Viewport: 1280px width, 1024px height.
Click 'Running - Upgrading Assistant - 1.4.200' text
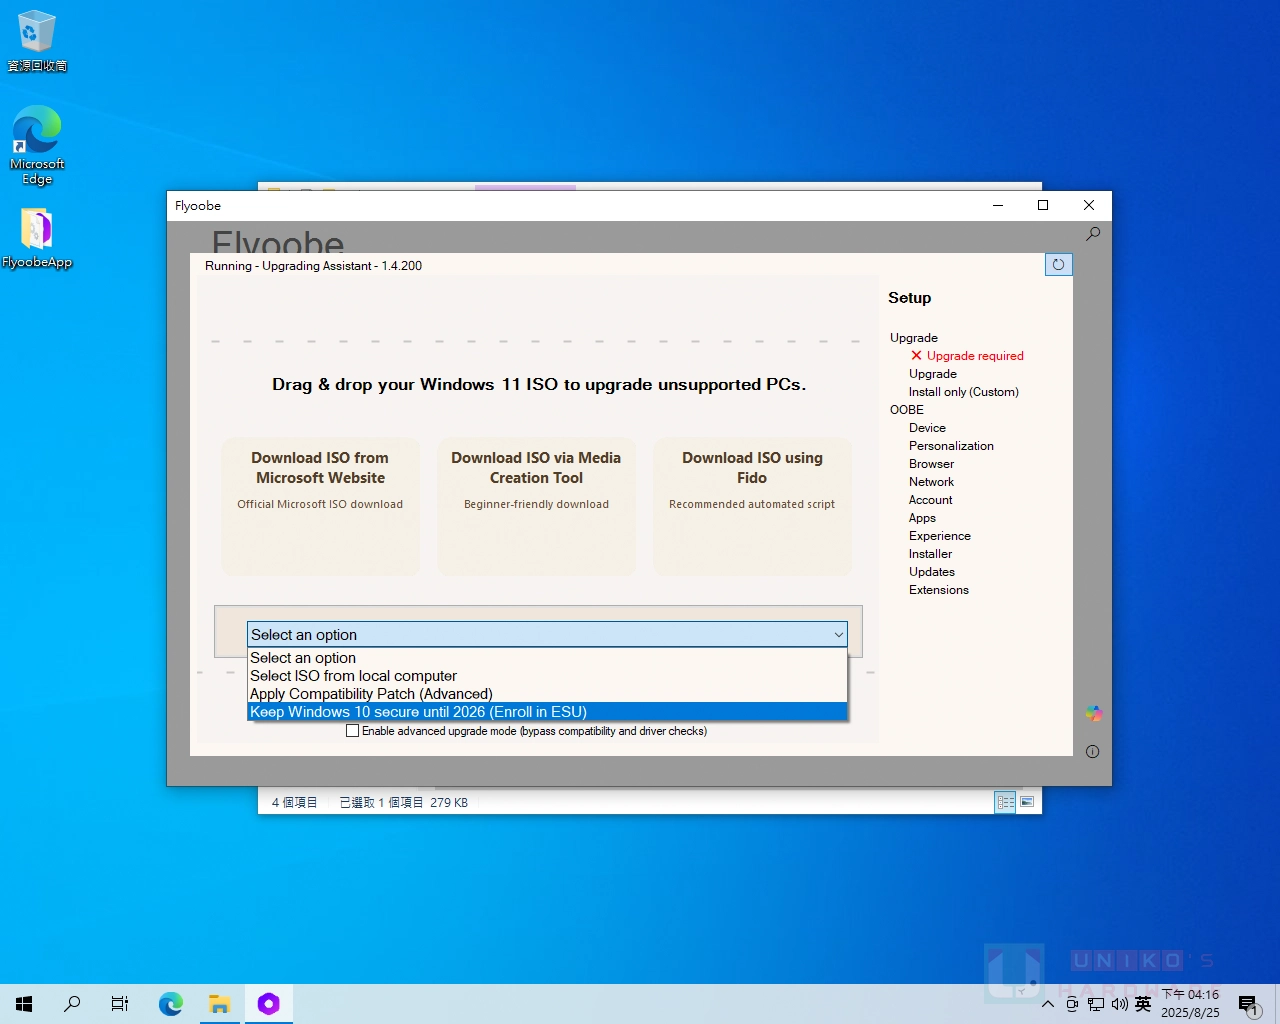[313, 266]
